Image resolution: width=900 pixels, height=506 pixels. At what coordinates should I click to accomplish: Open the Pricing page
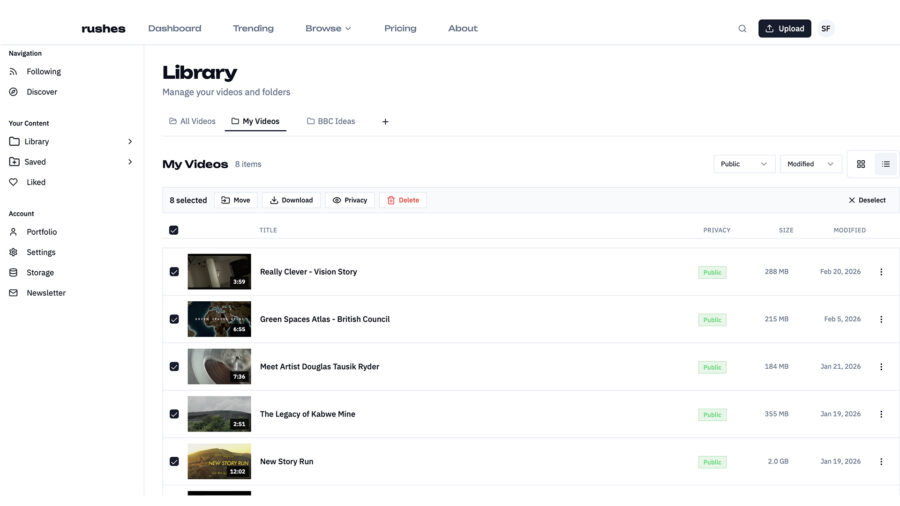[400, 28]
